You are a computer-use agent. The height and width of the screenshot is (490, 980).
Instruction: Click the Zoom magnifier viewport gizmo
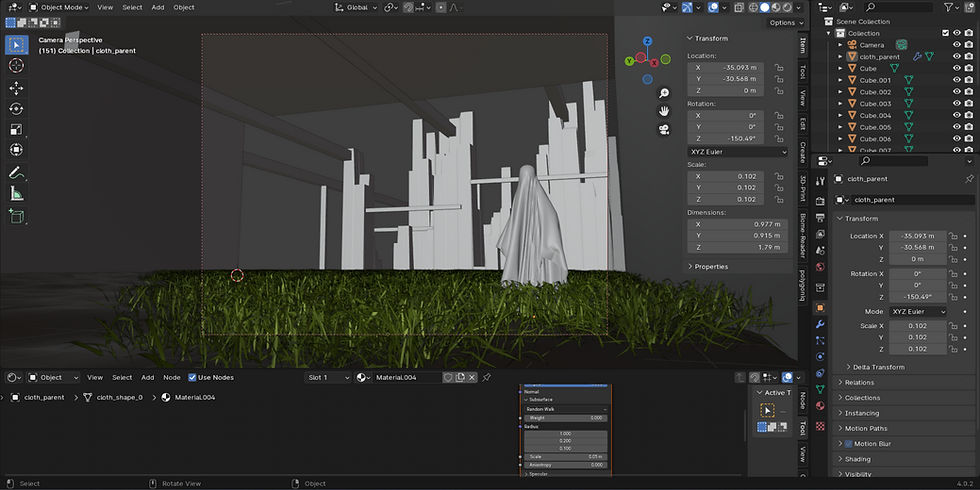pos(663,93)
